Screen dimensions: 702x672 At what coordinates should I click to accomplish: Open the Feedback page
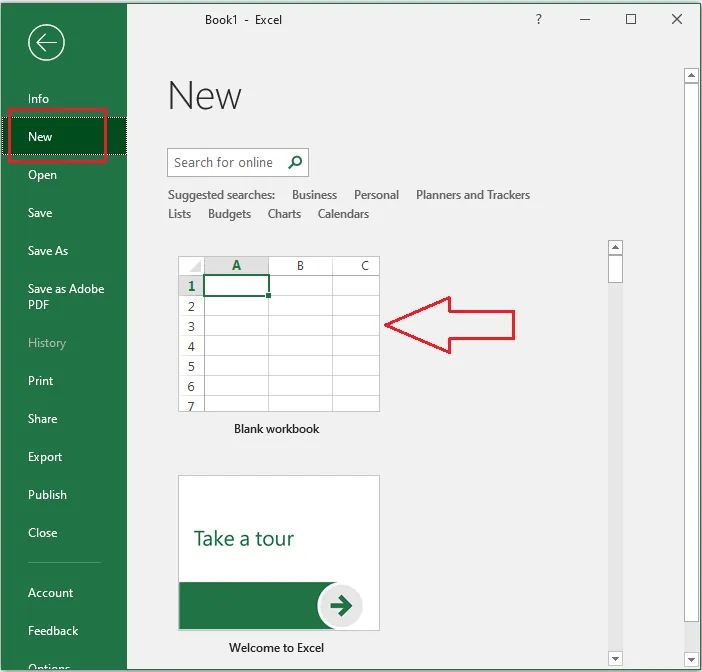pos(53,631)
